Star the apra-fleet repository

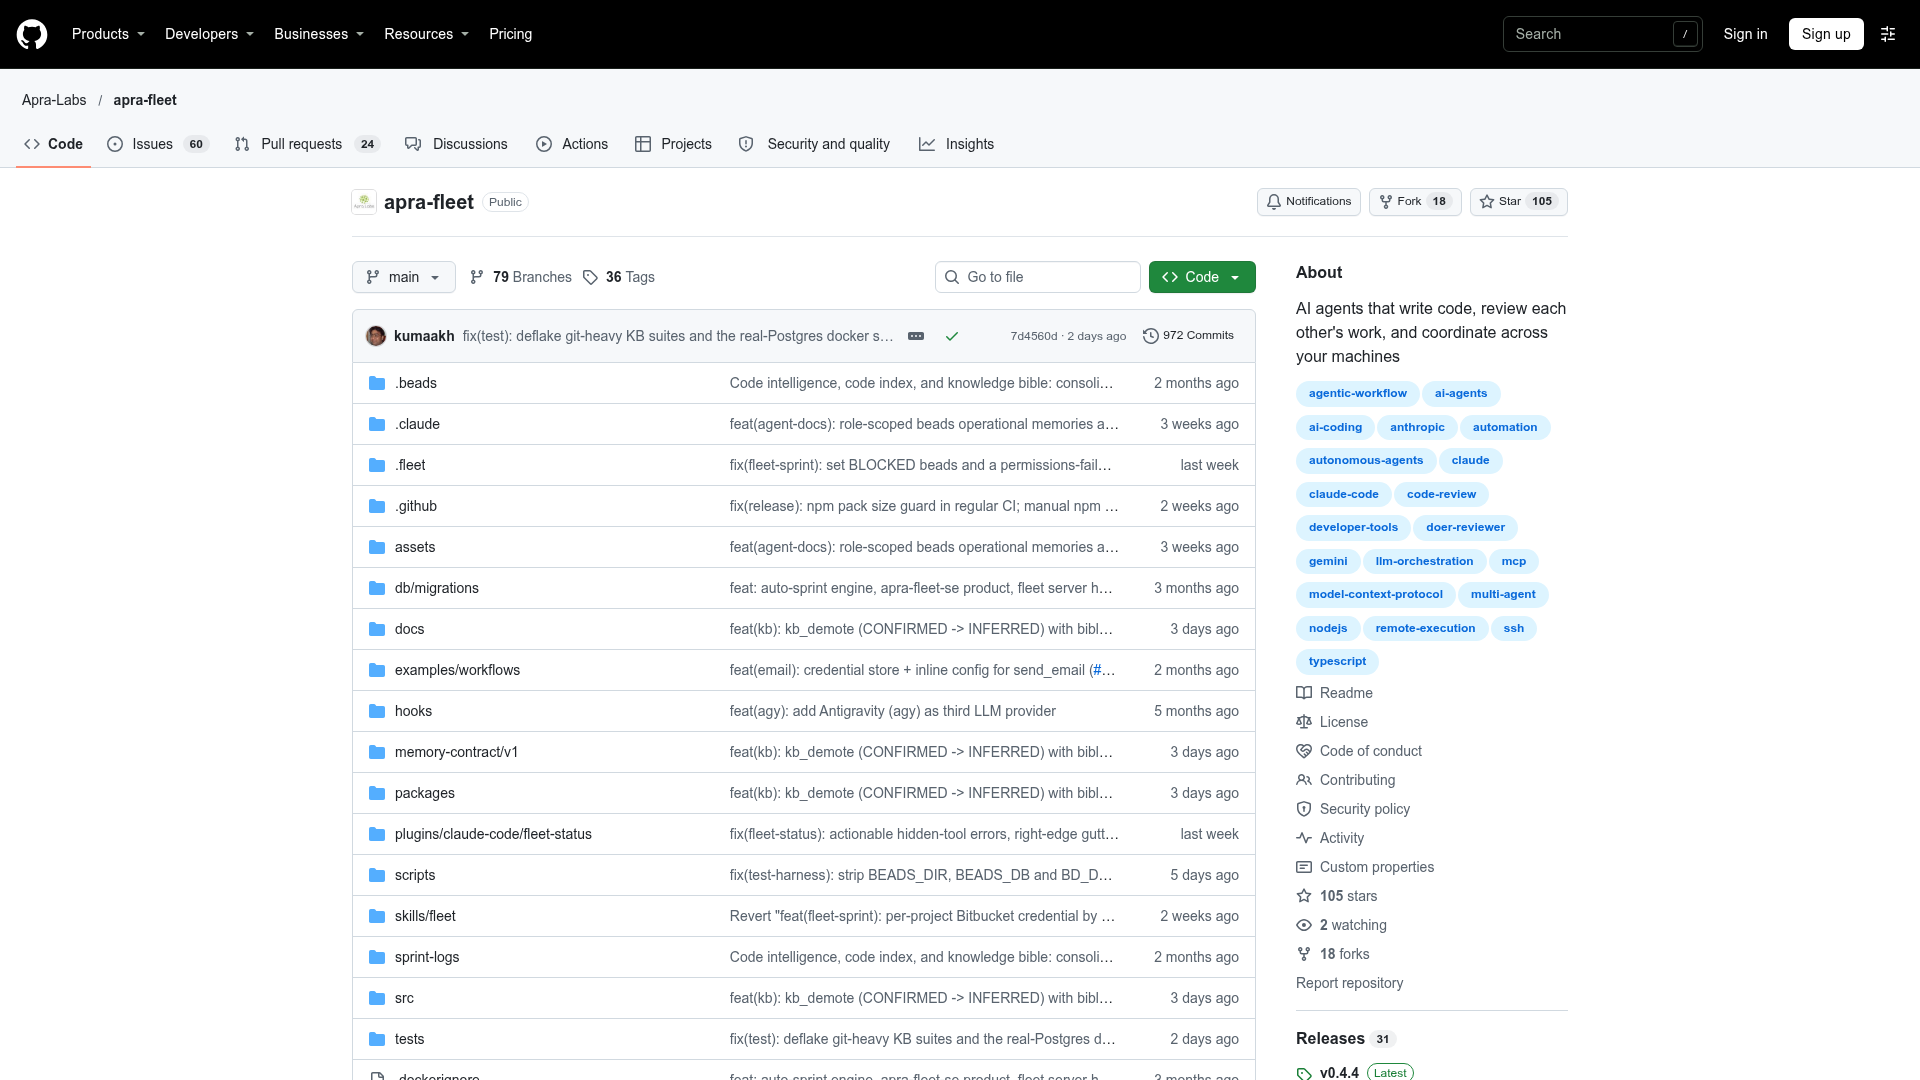[x=1518, y=202]
